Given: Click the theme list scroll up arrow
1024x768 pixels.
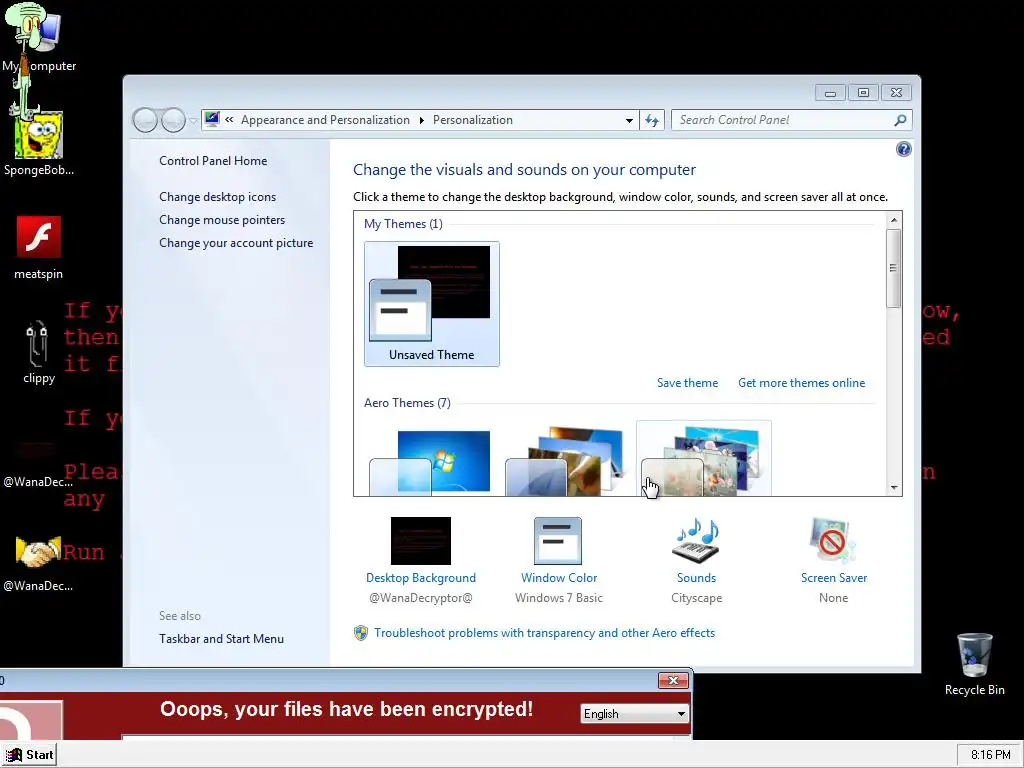Looking at the screenshot, I should (x=894, y=220).
